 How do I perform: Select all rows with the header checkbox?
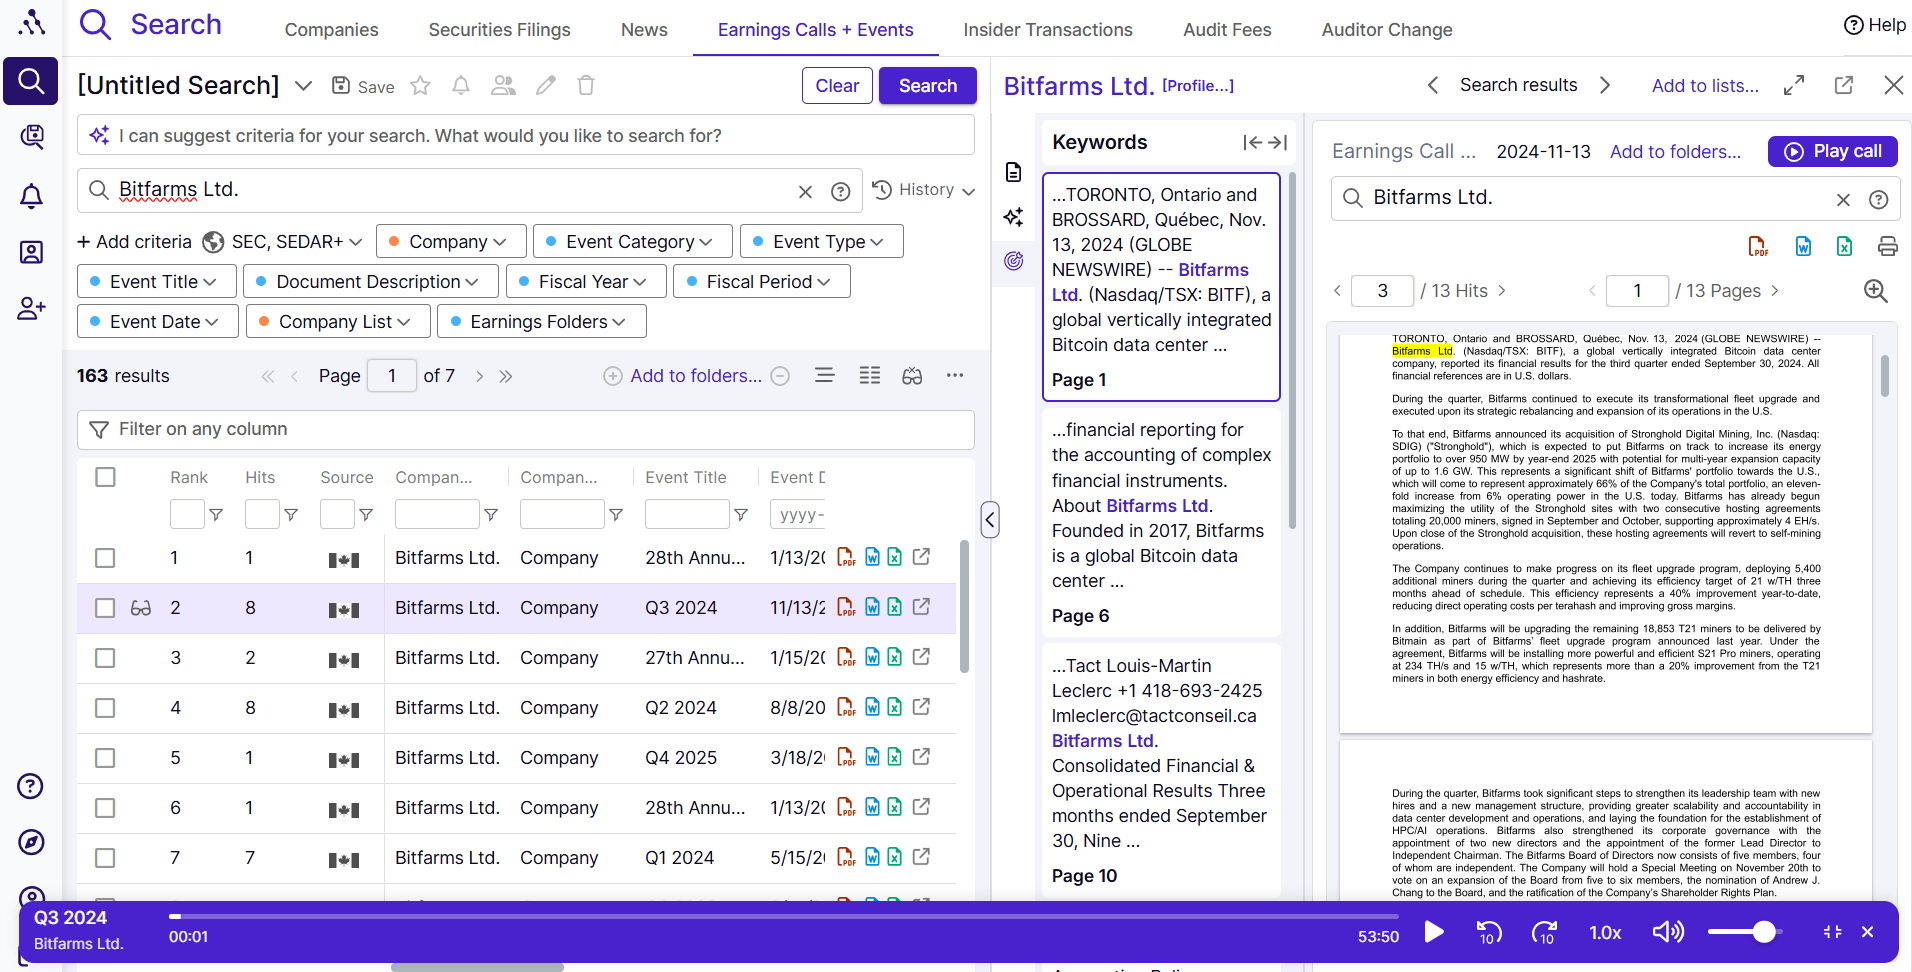pyautogui.click(x=105, y=477)
